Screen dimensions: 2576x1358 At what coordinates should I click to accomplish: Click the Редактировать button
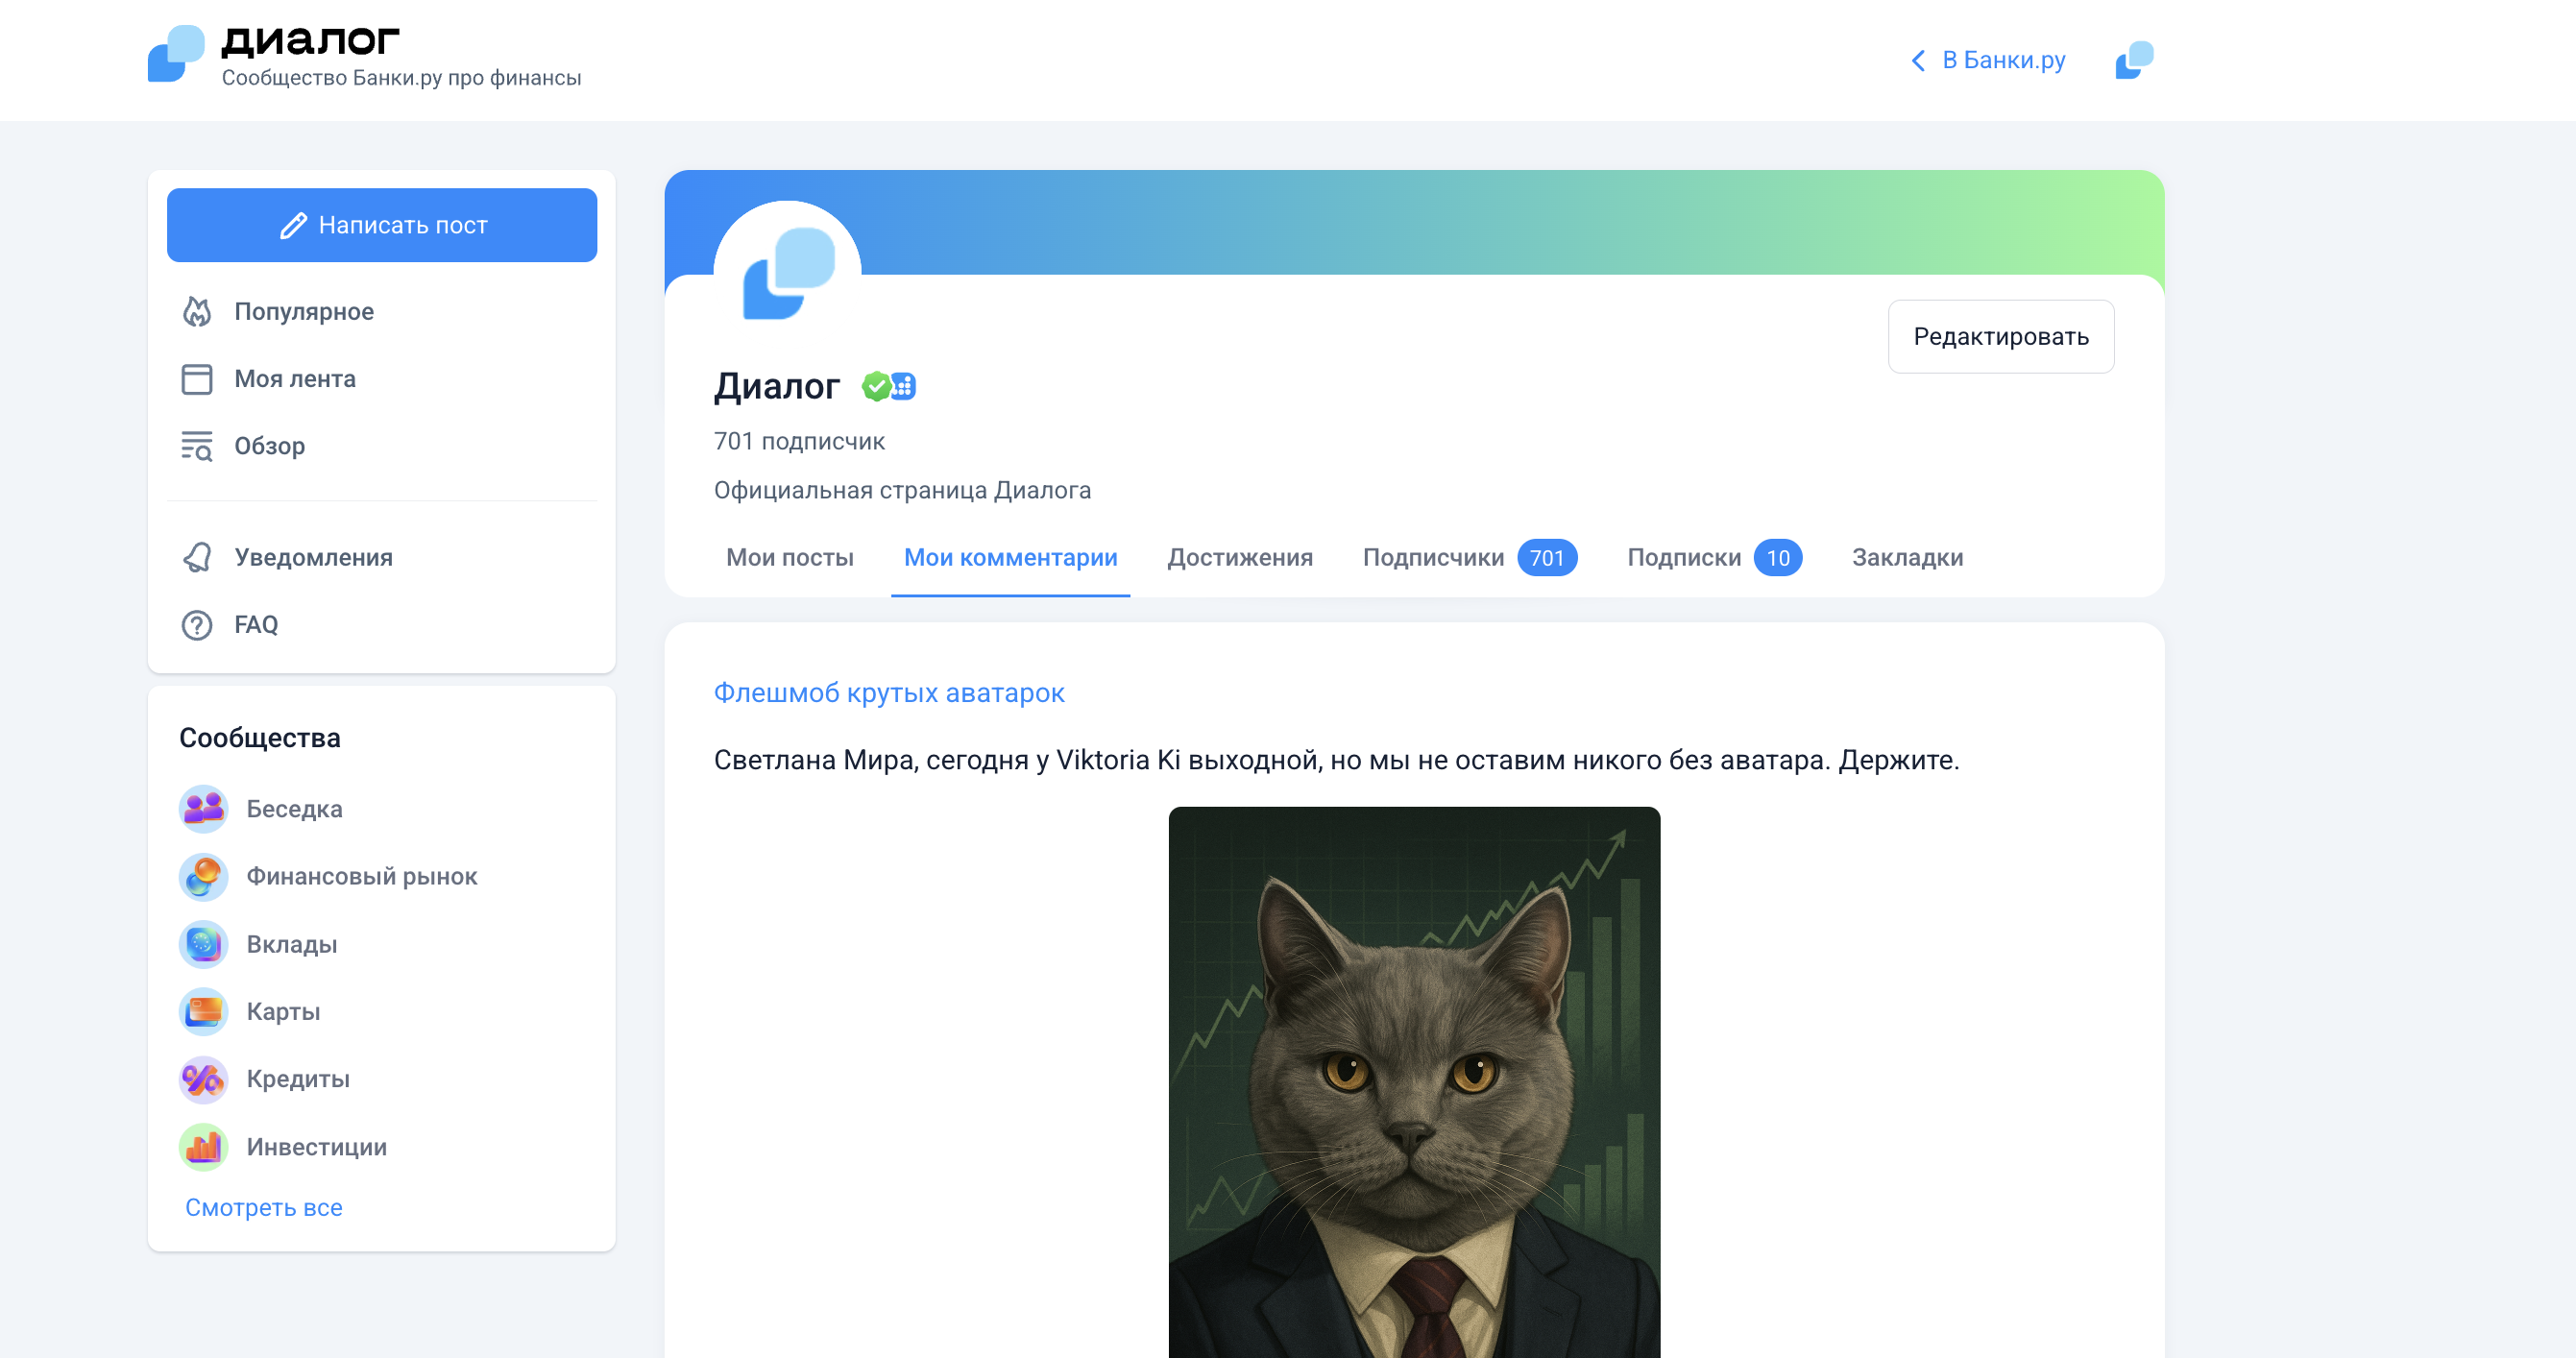coord(2001,337)
